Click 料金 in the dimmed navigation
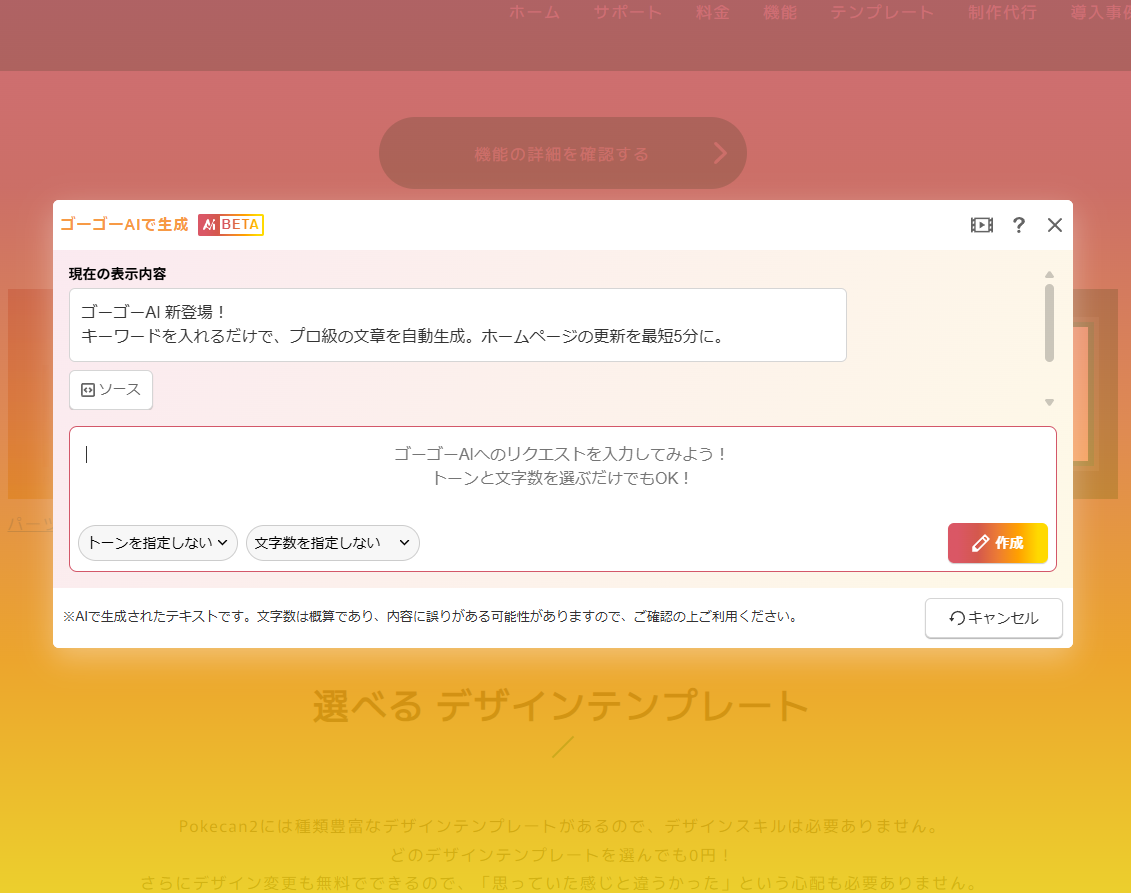This screenshot has height=893, width=1131. (713, 12)
